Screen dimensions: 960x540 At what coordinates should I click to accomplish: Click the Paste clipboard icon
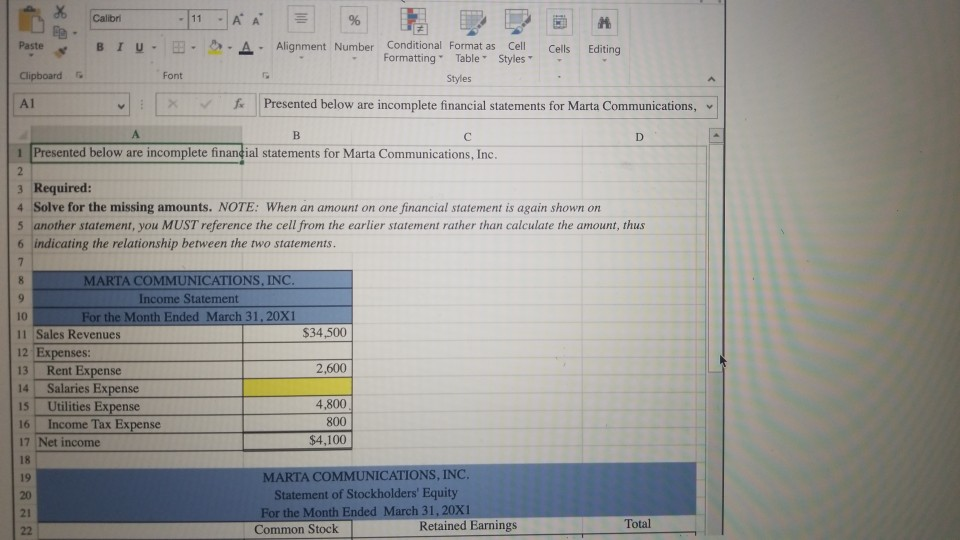pyautogui.click(x=30, y=20)
